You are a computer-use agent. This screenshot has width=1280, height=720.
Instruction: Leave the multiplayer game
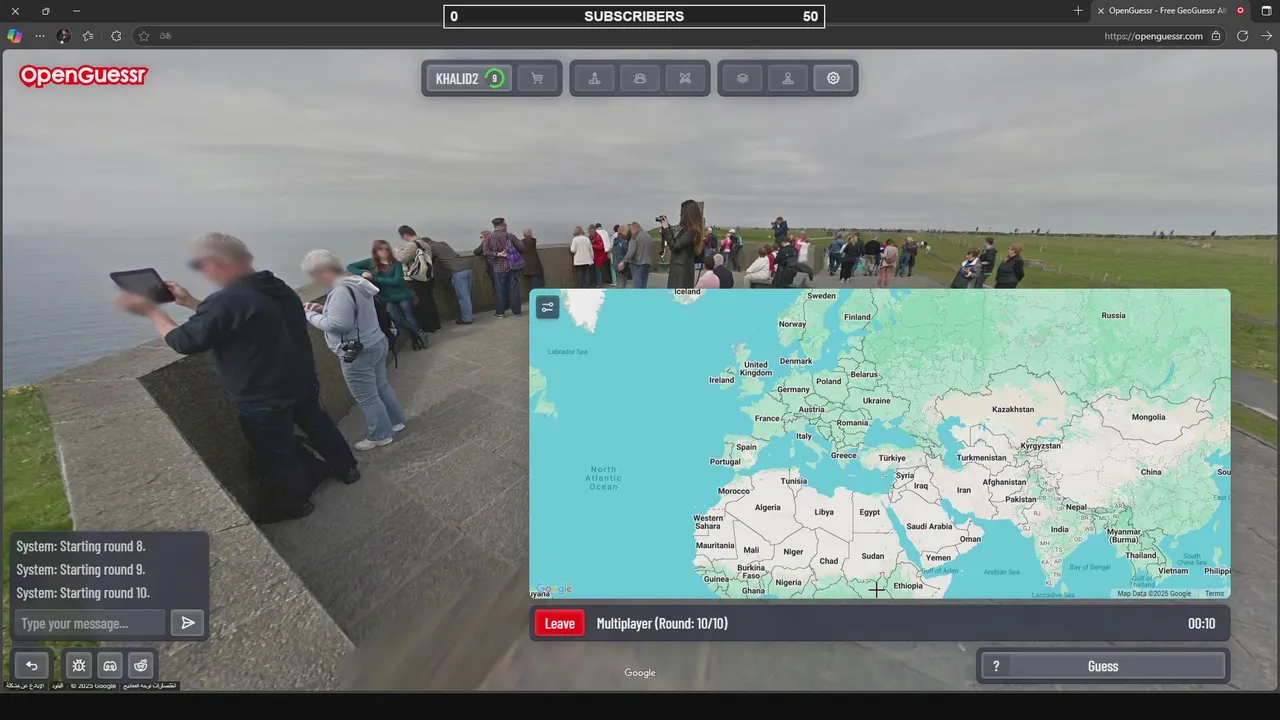[560, 623]
